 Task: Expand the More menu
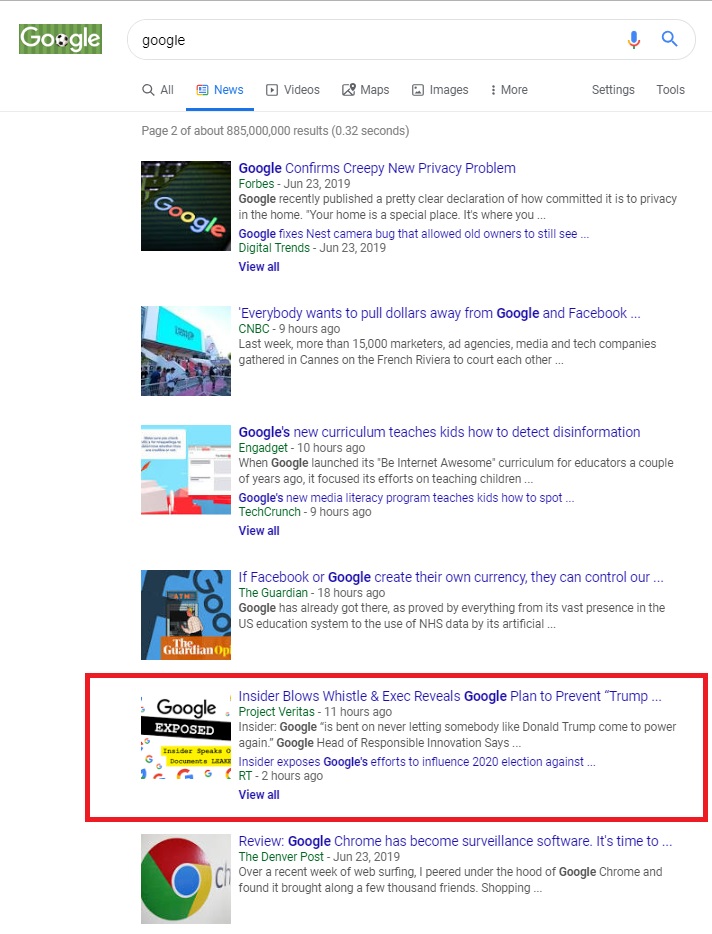pos(509,90)
